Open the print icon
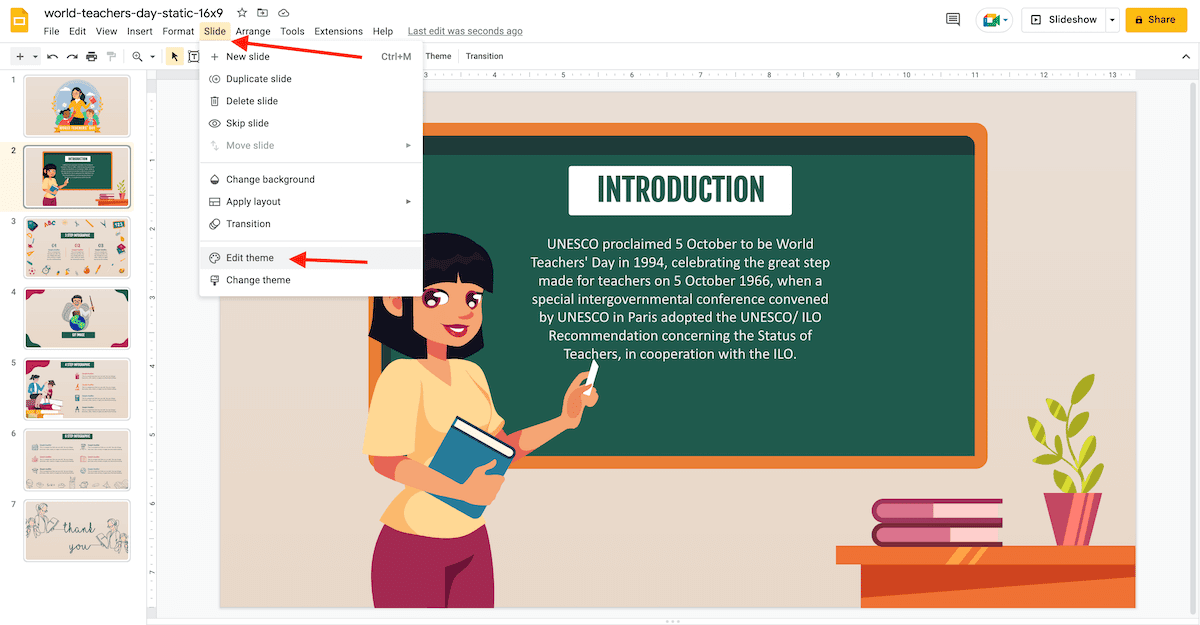Screen dimensions: 1200x625 point(91,56)
